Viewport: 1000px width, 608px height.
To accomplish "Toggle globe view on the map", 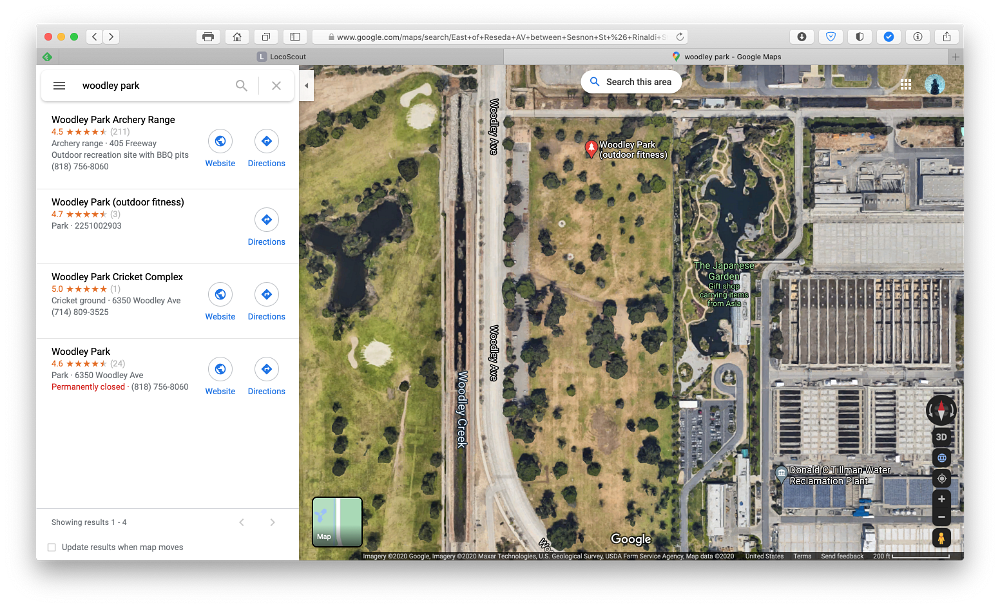I will (x=941, y=457).
